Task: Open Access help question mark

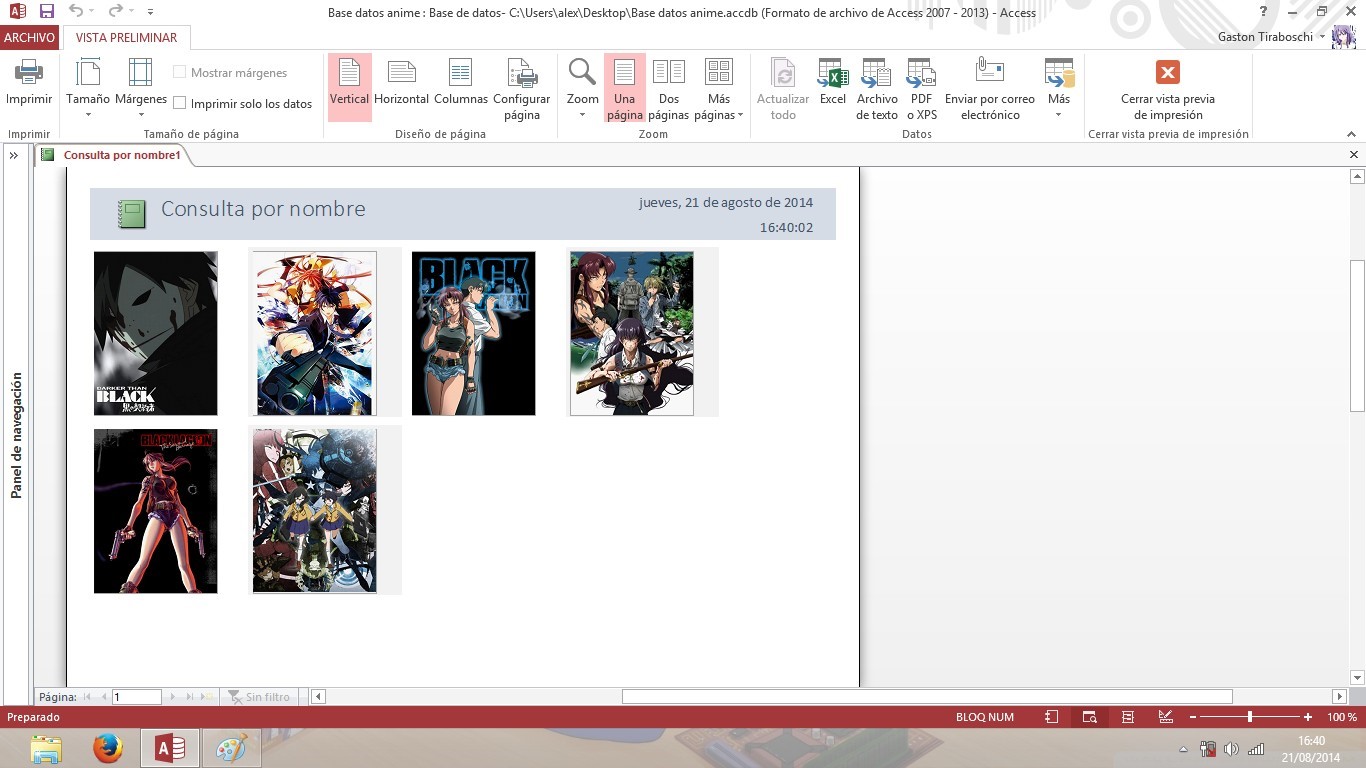Action: tap(1263, 11)
